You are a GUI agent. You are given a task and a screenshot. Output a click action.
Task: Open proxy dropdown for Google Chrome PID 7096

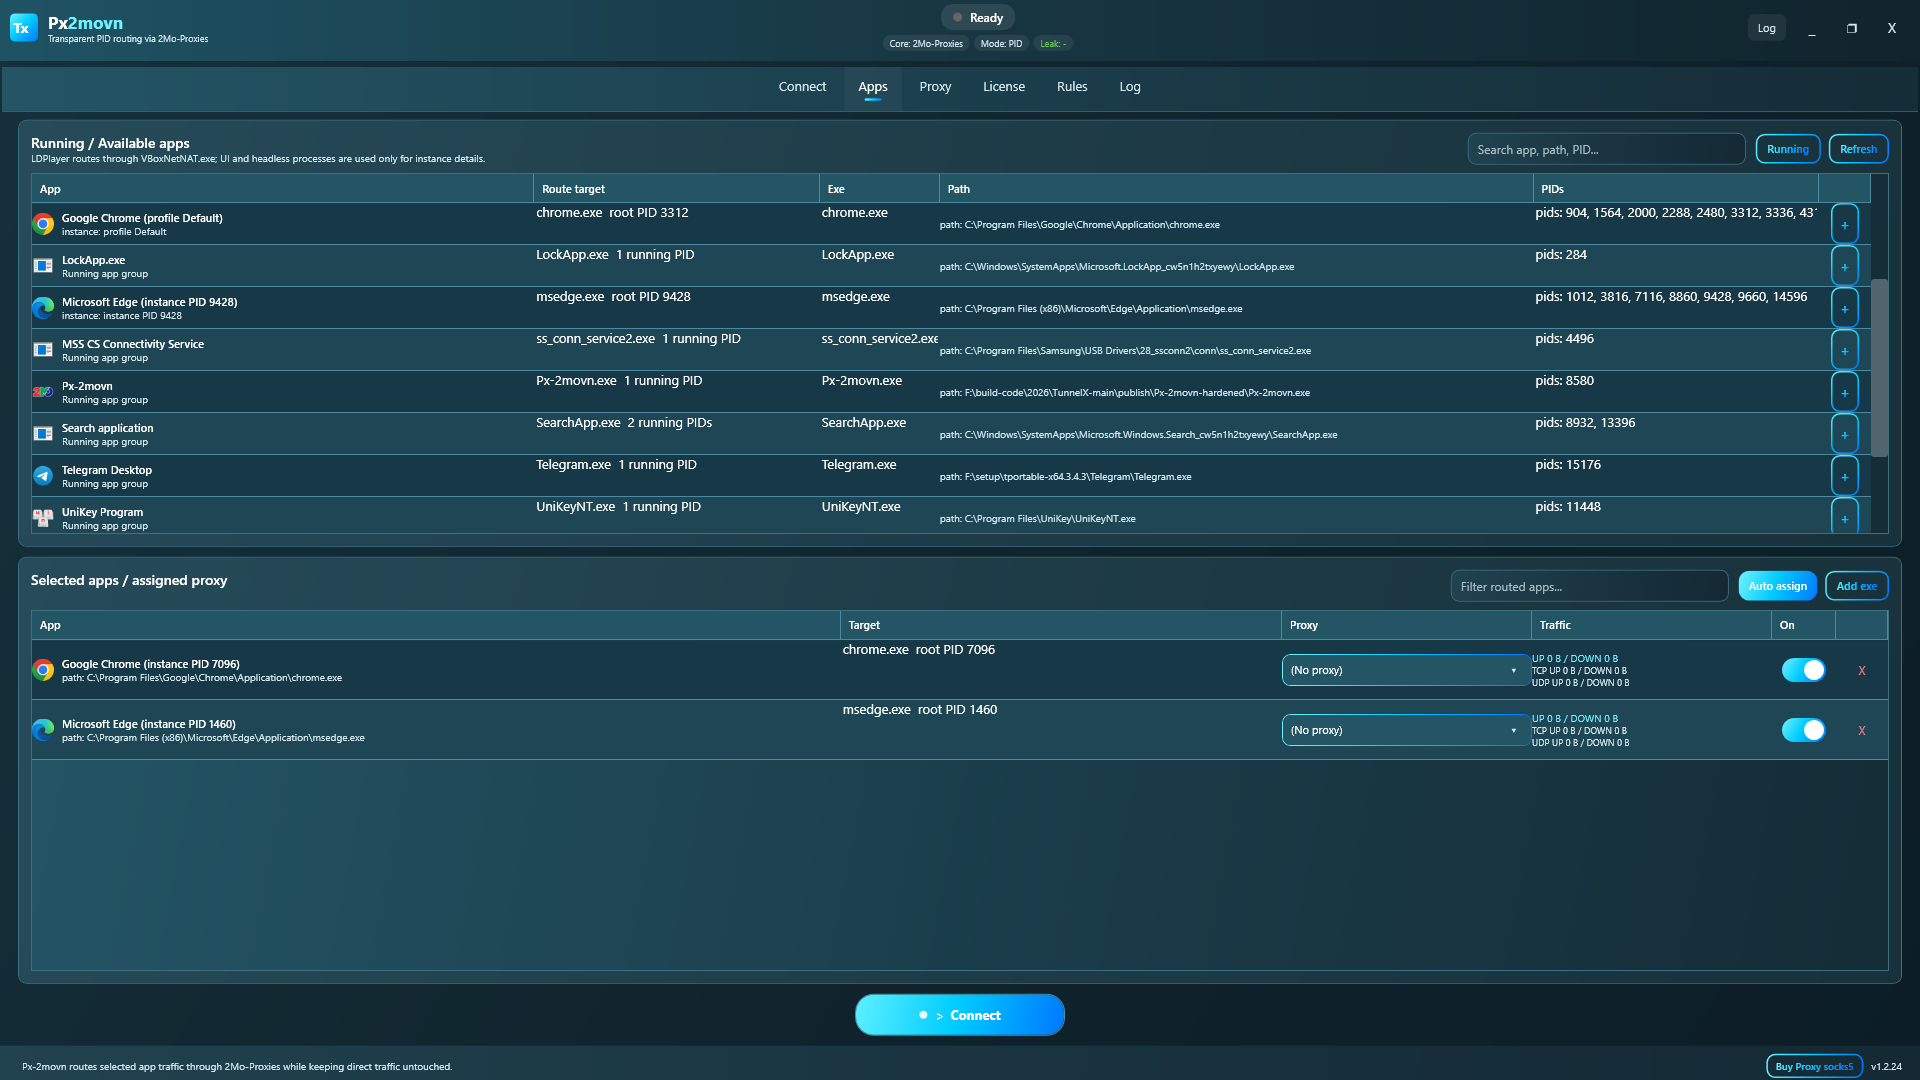click(x=1405, y=670)
